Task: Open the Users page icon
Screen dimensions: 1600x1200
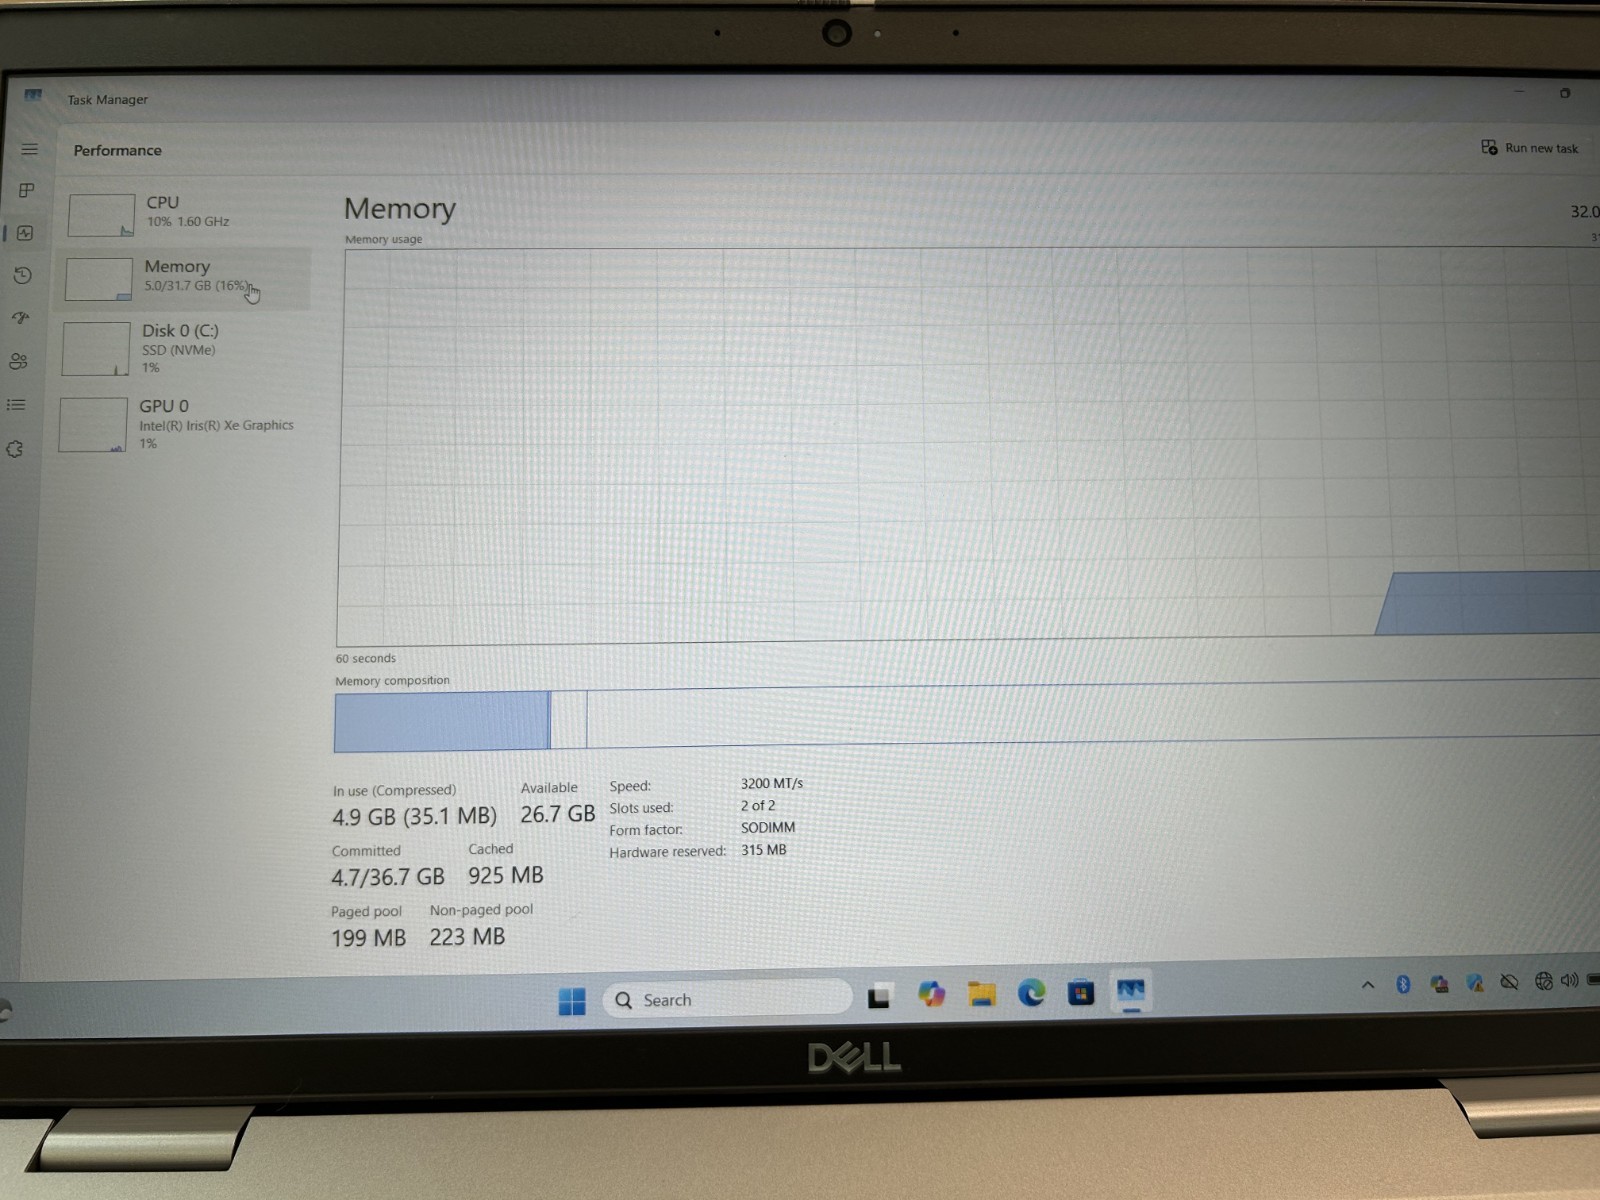Action: pos(18,361)
